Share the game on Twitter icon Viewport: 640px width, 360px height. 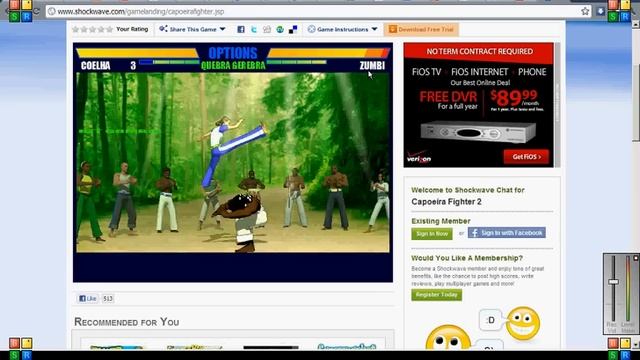(x=254, y=29)
